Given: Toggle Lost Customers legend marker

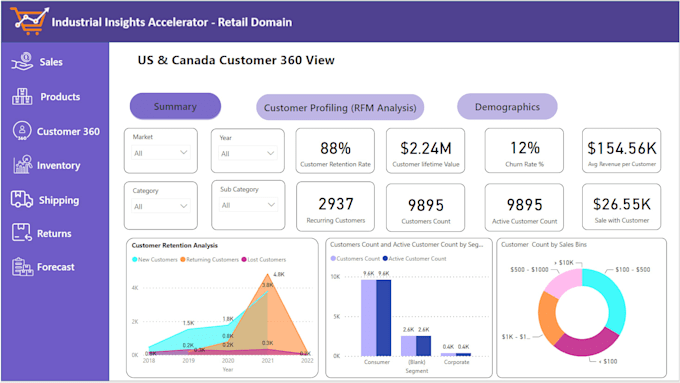Looking at the screenshot, I should tap(244, 259).
